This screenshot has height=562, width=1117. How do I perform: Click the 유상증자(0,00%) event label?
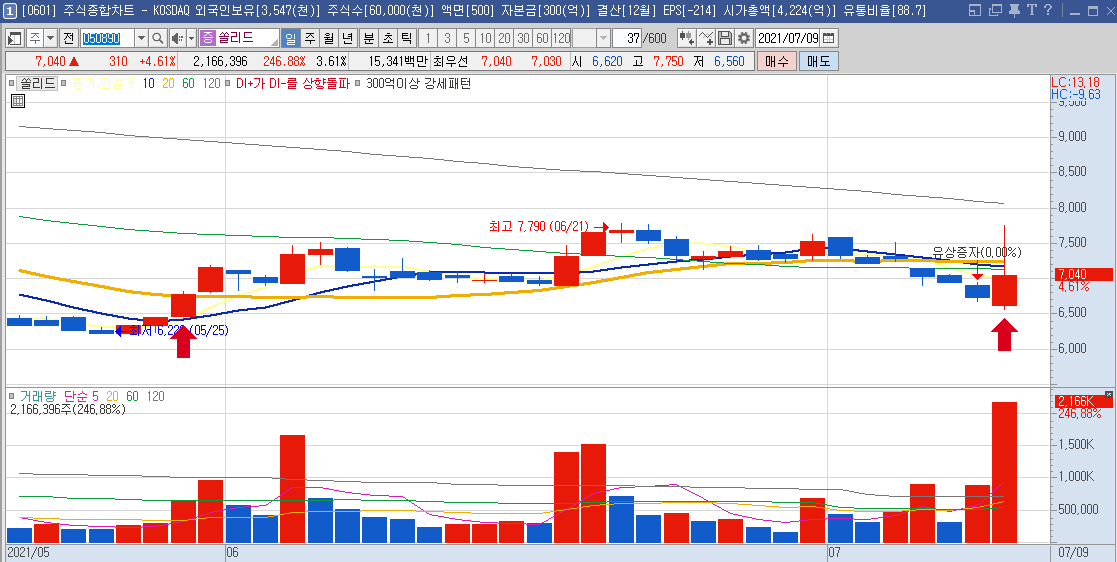pyautogui.click(x=977, y=252)
